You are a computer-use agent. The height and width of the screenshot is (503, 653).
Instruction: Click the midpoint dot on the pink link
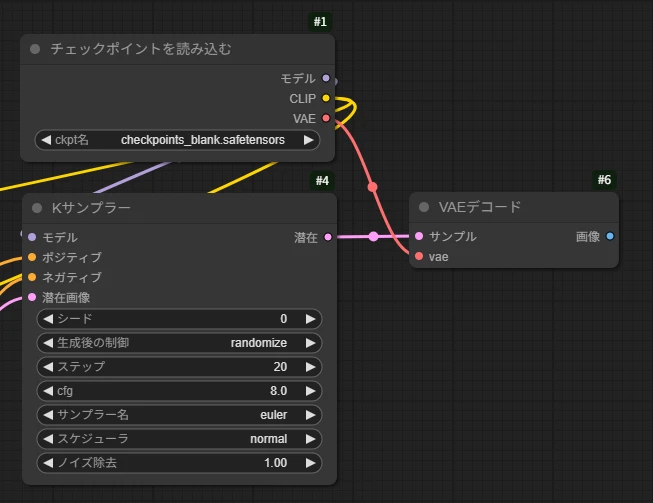[x=373, y=237]
